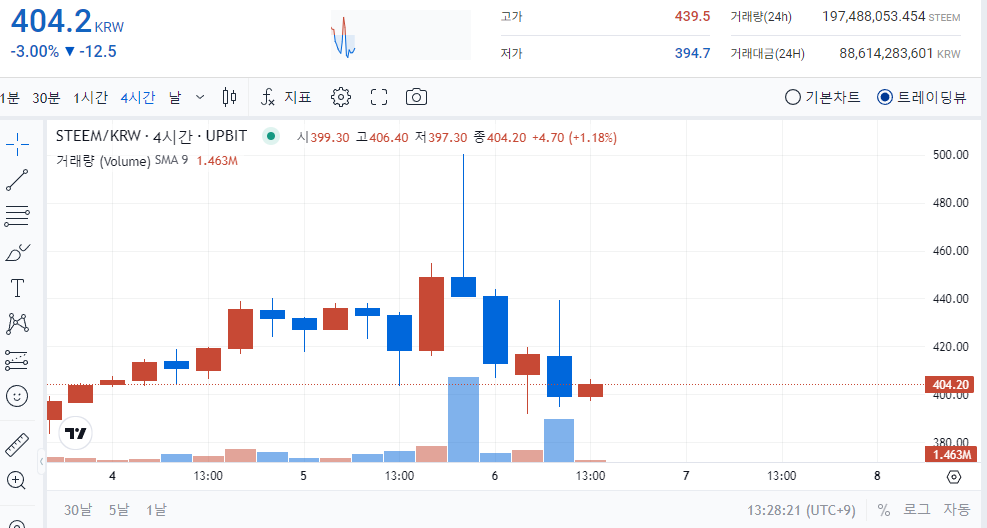Open the price scale settings gear
The height and width of the screenshot is (528, 987).
[x=954, y=476]
